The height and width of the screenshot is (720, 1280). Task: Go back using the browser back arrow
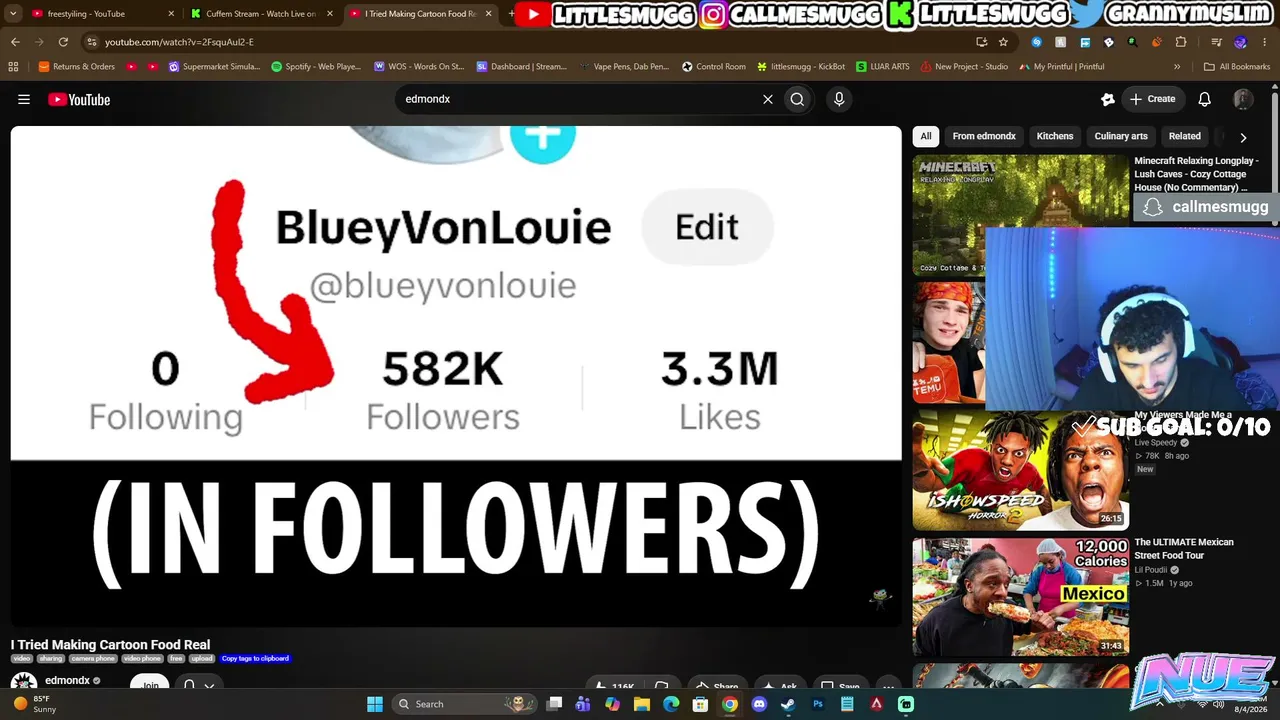15,42
